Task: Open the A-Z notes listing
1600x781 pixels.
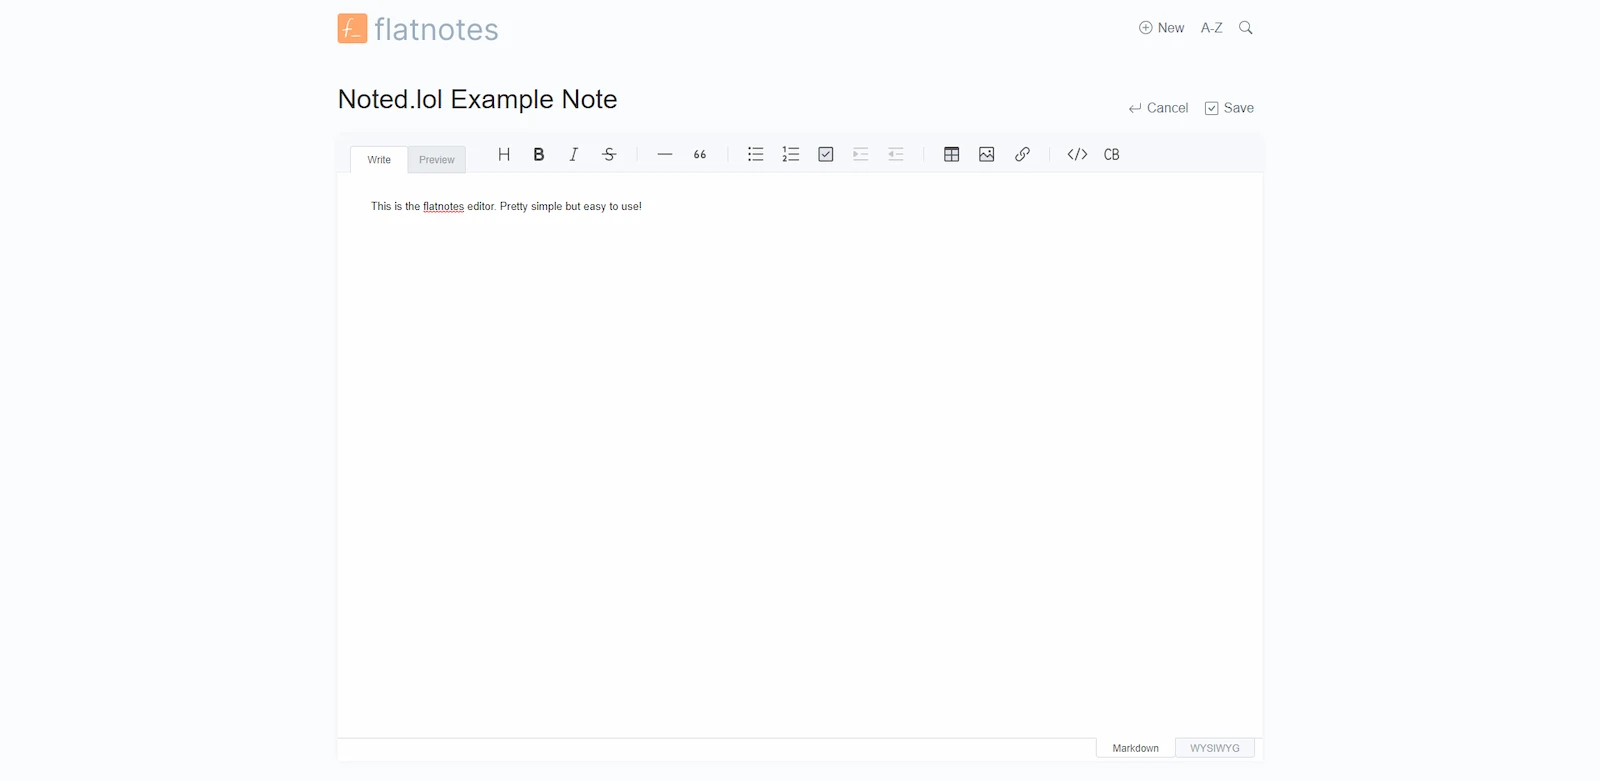Action: 1212,28
